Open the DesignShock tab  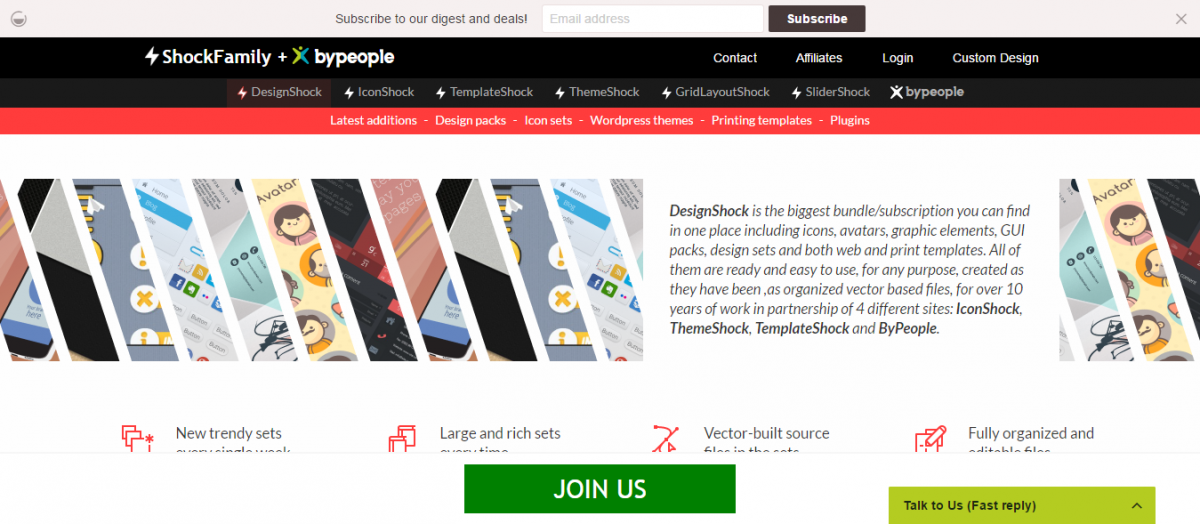tap(280, 92)
